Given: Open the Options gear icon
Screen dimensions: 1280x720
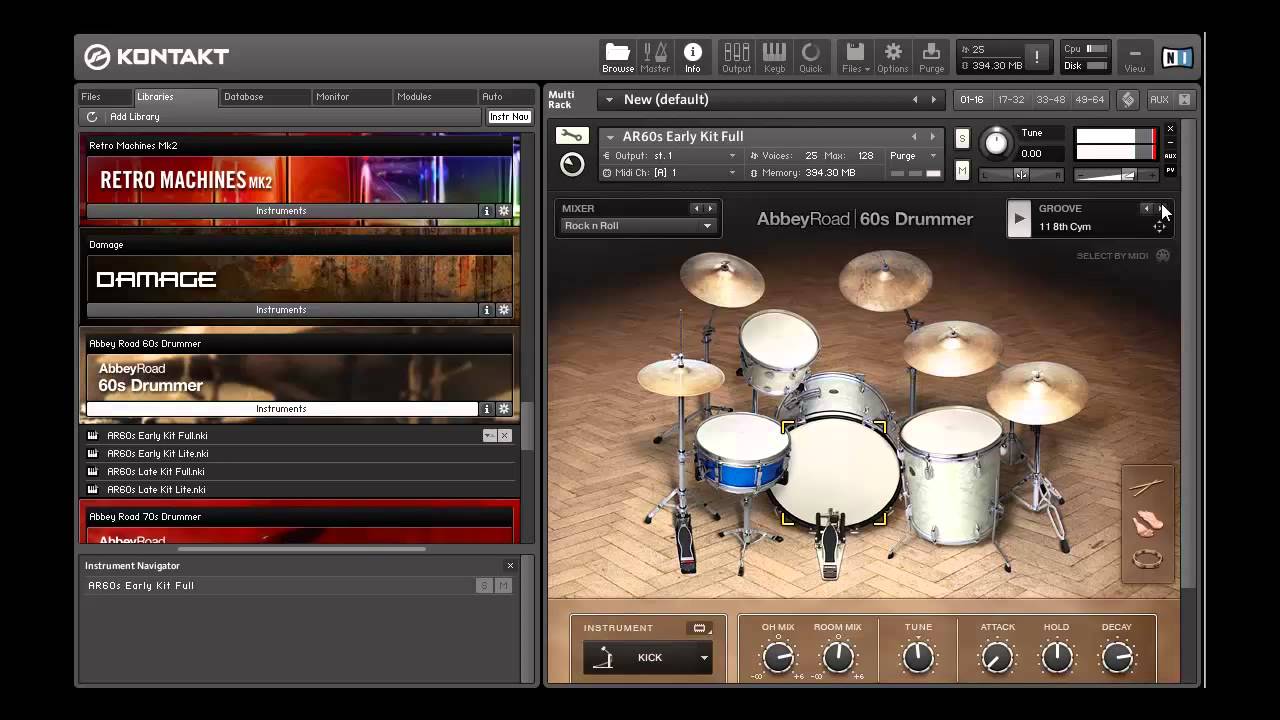Looking at the screenshot, I should pyautogui.click(x=893, y=57).
